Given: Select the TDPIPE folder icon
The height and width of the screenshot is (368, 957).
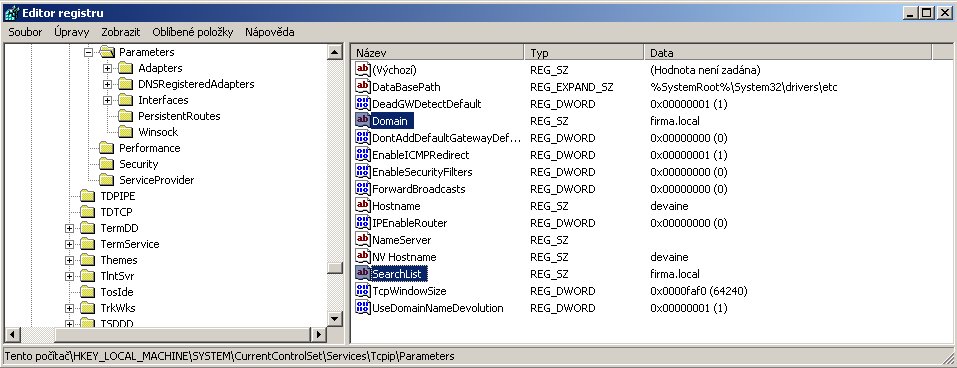Looking at the screenshot, I should tap(88, 196).
